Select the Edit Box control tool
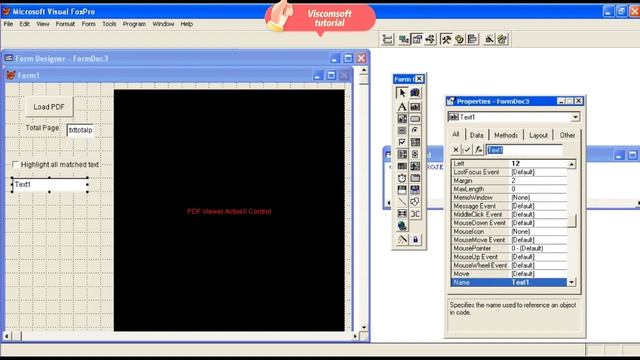This screenshot has width=640, height=360. [402, 119]
